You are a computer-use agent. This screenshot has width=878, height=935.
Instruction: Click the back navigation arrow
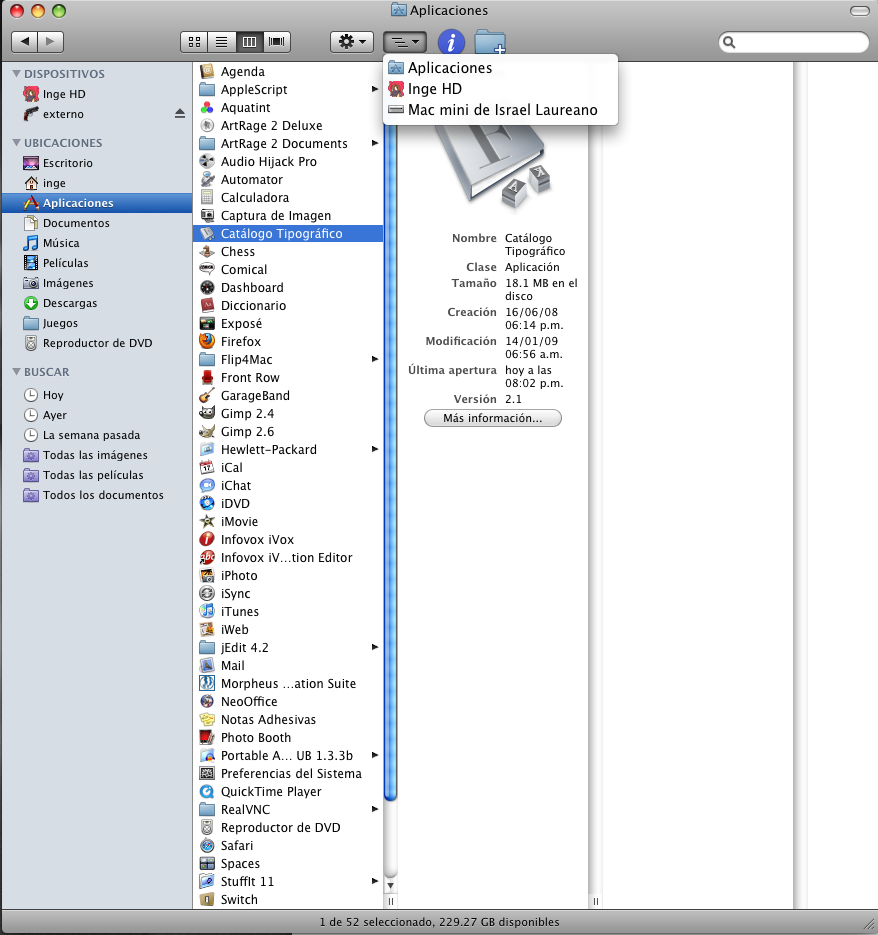coord(24,42)
